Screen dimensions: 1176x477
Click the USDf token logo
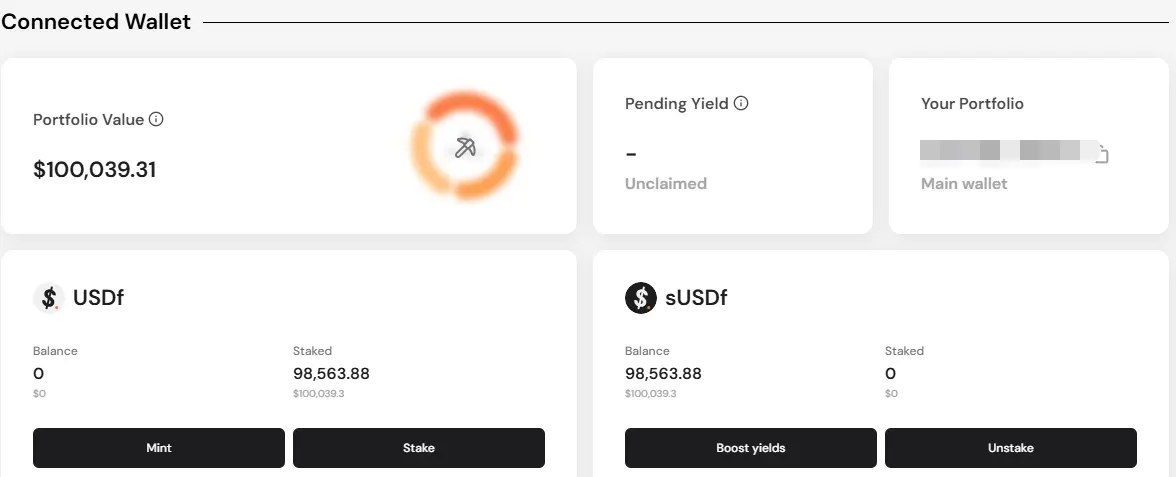pyautogui.click(x=48, y=298)
